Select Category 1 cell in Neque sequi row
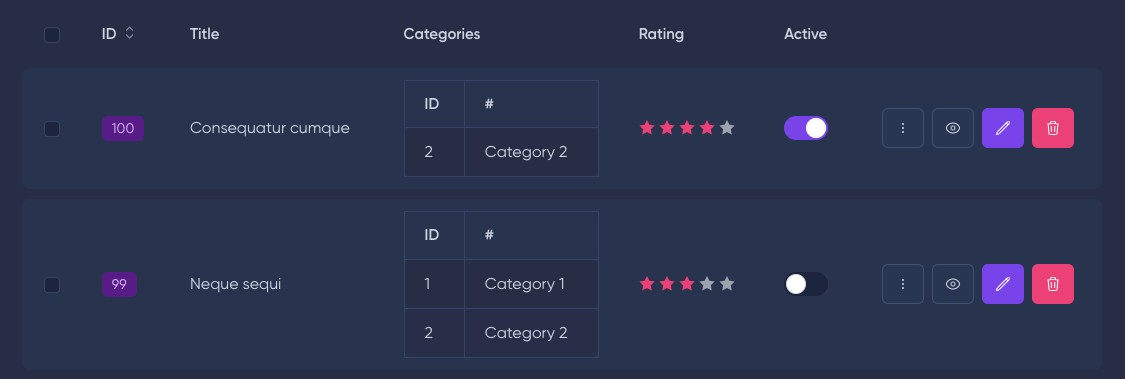 point(531,284)
